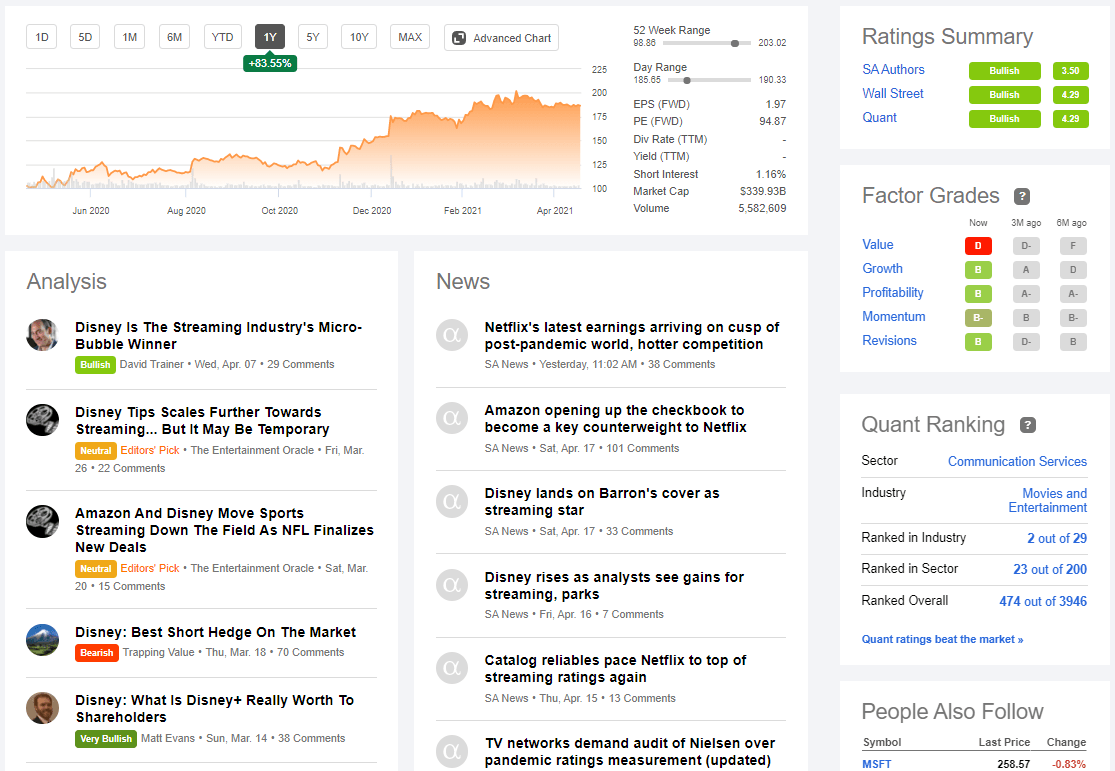
Task: Open the Growth factor grade link
Action: [x=882, y=269]
